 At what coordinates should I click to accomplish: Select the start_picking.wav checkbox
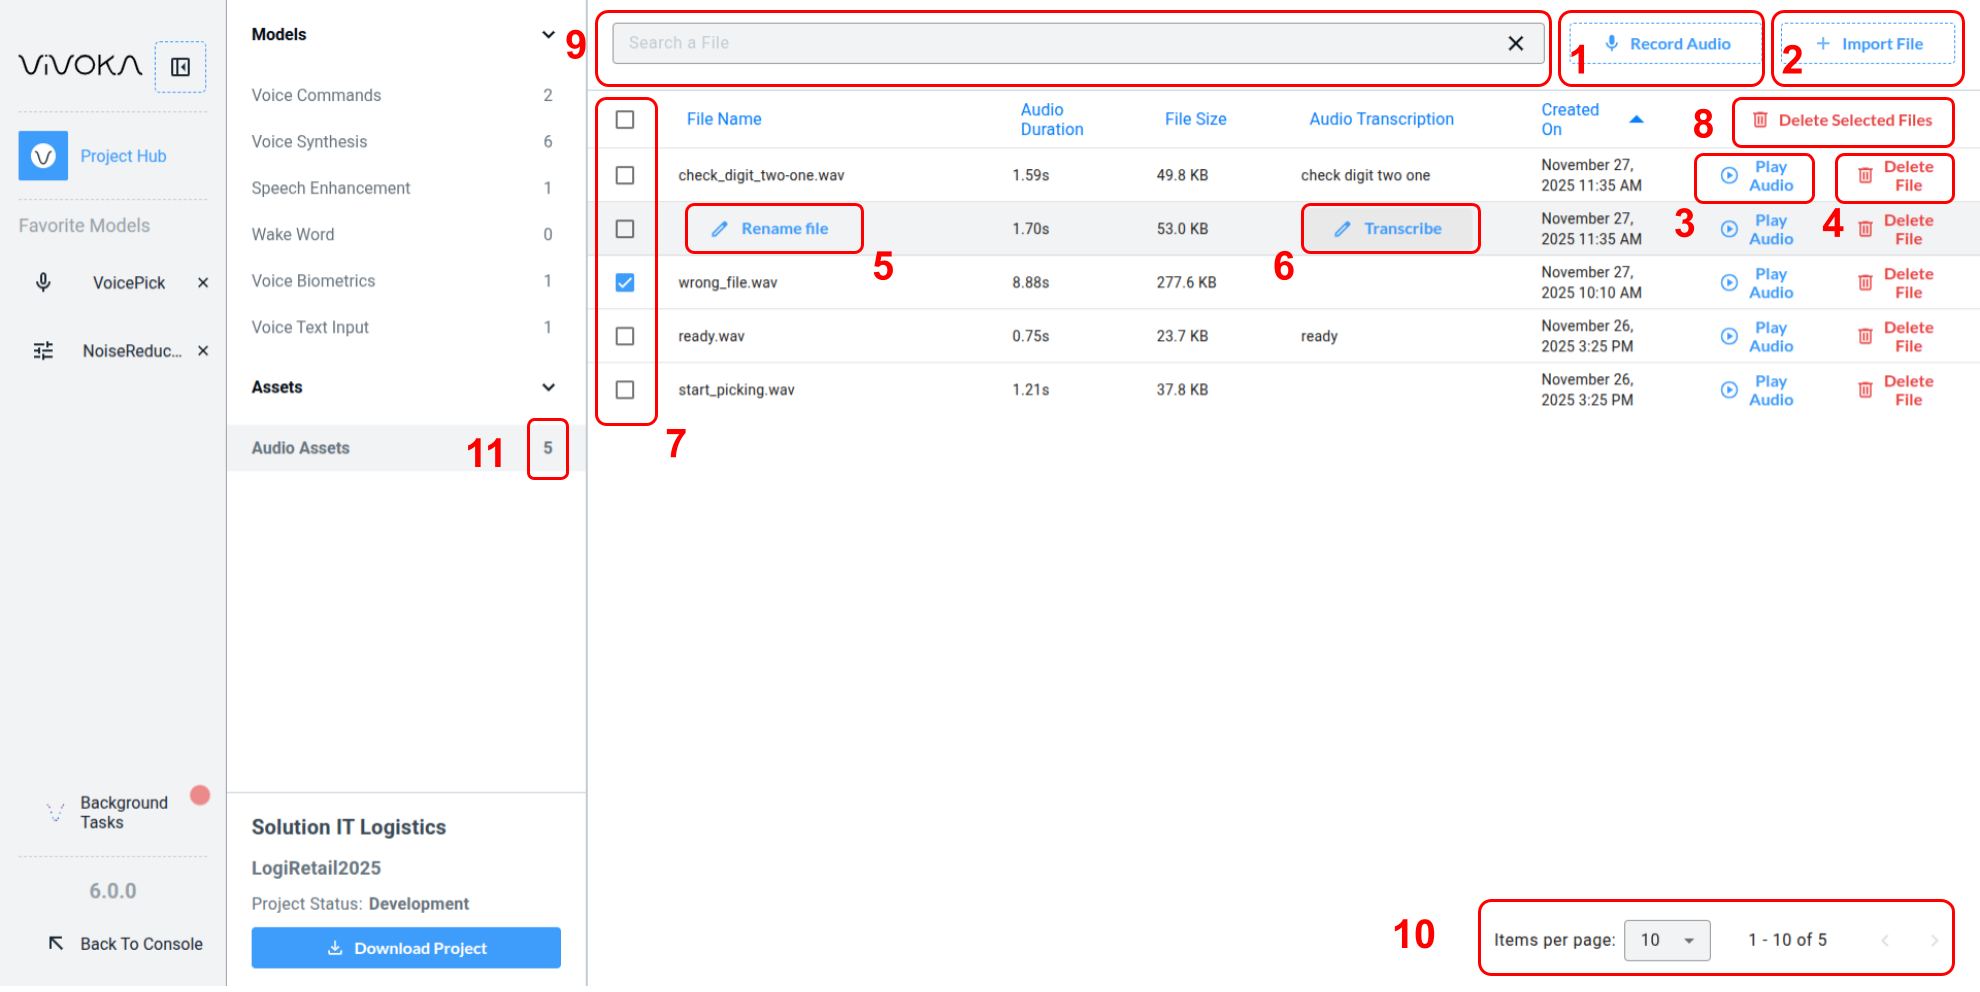point(625,390)
